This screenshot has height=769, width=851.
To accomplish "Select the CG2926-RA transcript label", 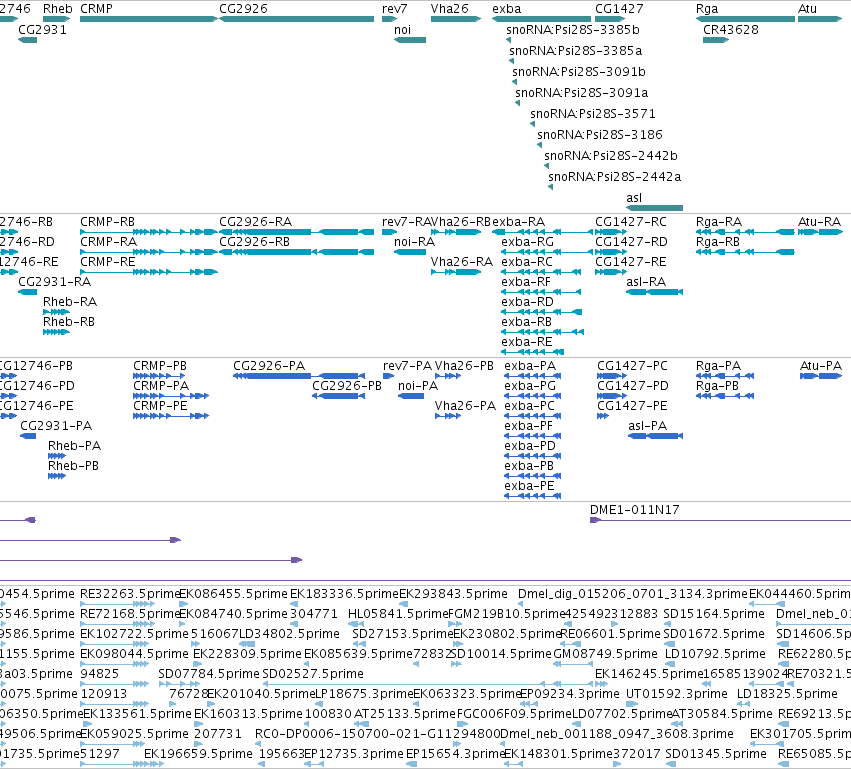I will [256, 222].
